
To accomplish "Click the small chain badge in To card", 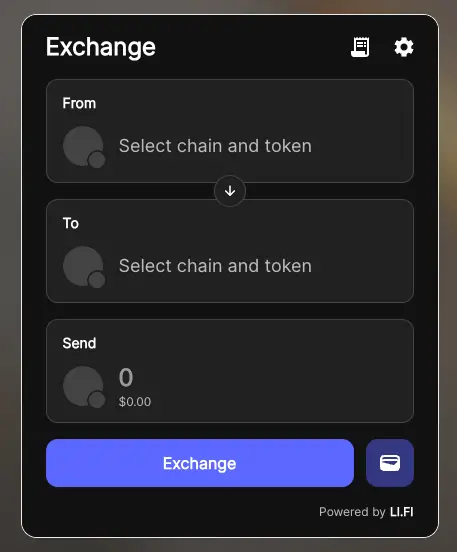I will [96, 280].
